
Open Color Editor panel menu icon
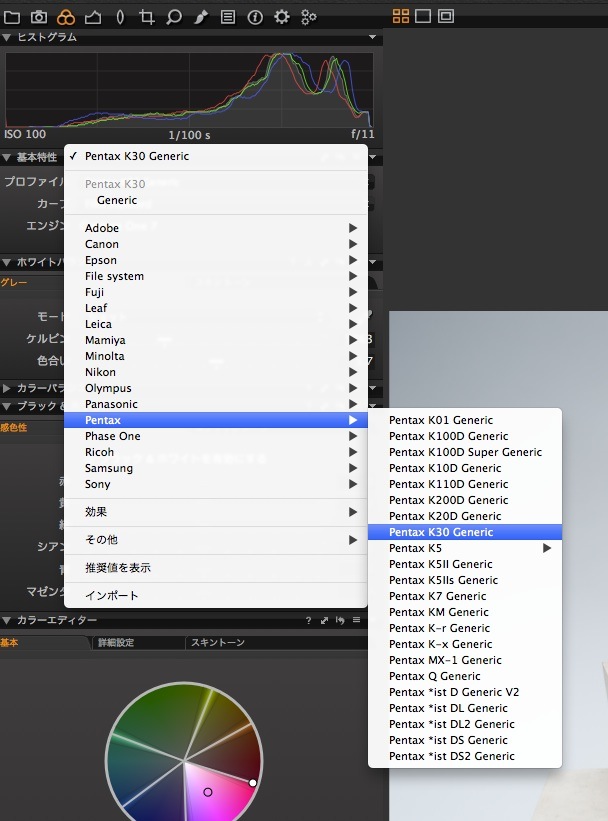point(357,620)
